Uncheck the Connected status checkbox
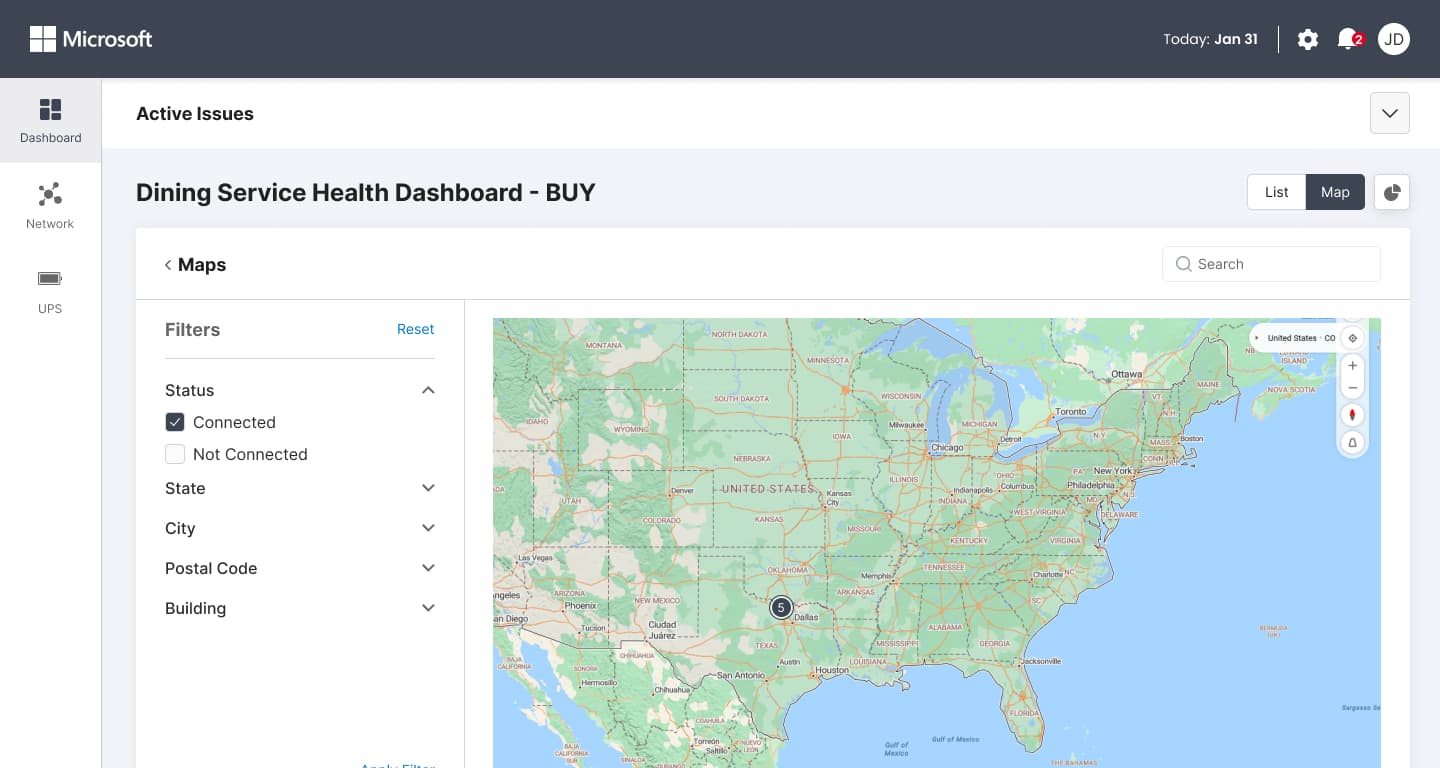This screenshot has width=1440, height=768. (x=175, y=422)
